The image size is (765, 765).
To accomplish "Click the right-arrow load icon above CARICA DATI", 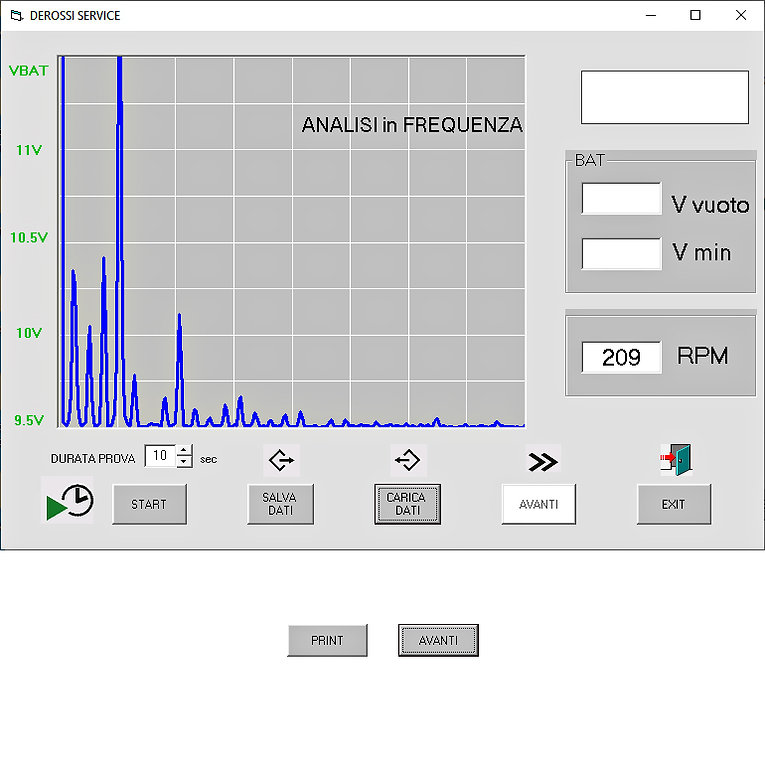I will click(x=408, y=460).
